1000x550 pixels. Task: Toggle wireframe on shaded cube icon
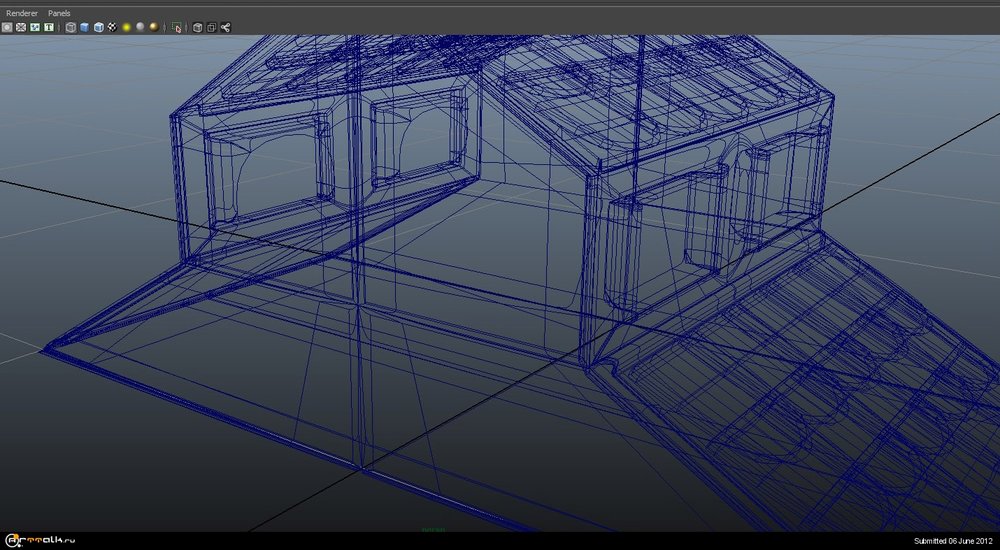click(x=99, y=28)
